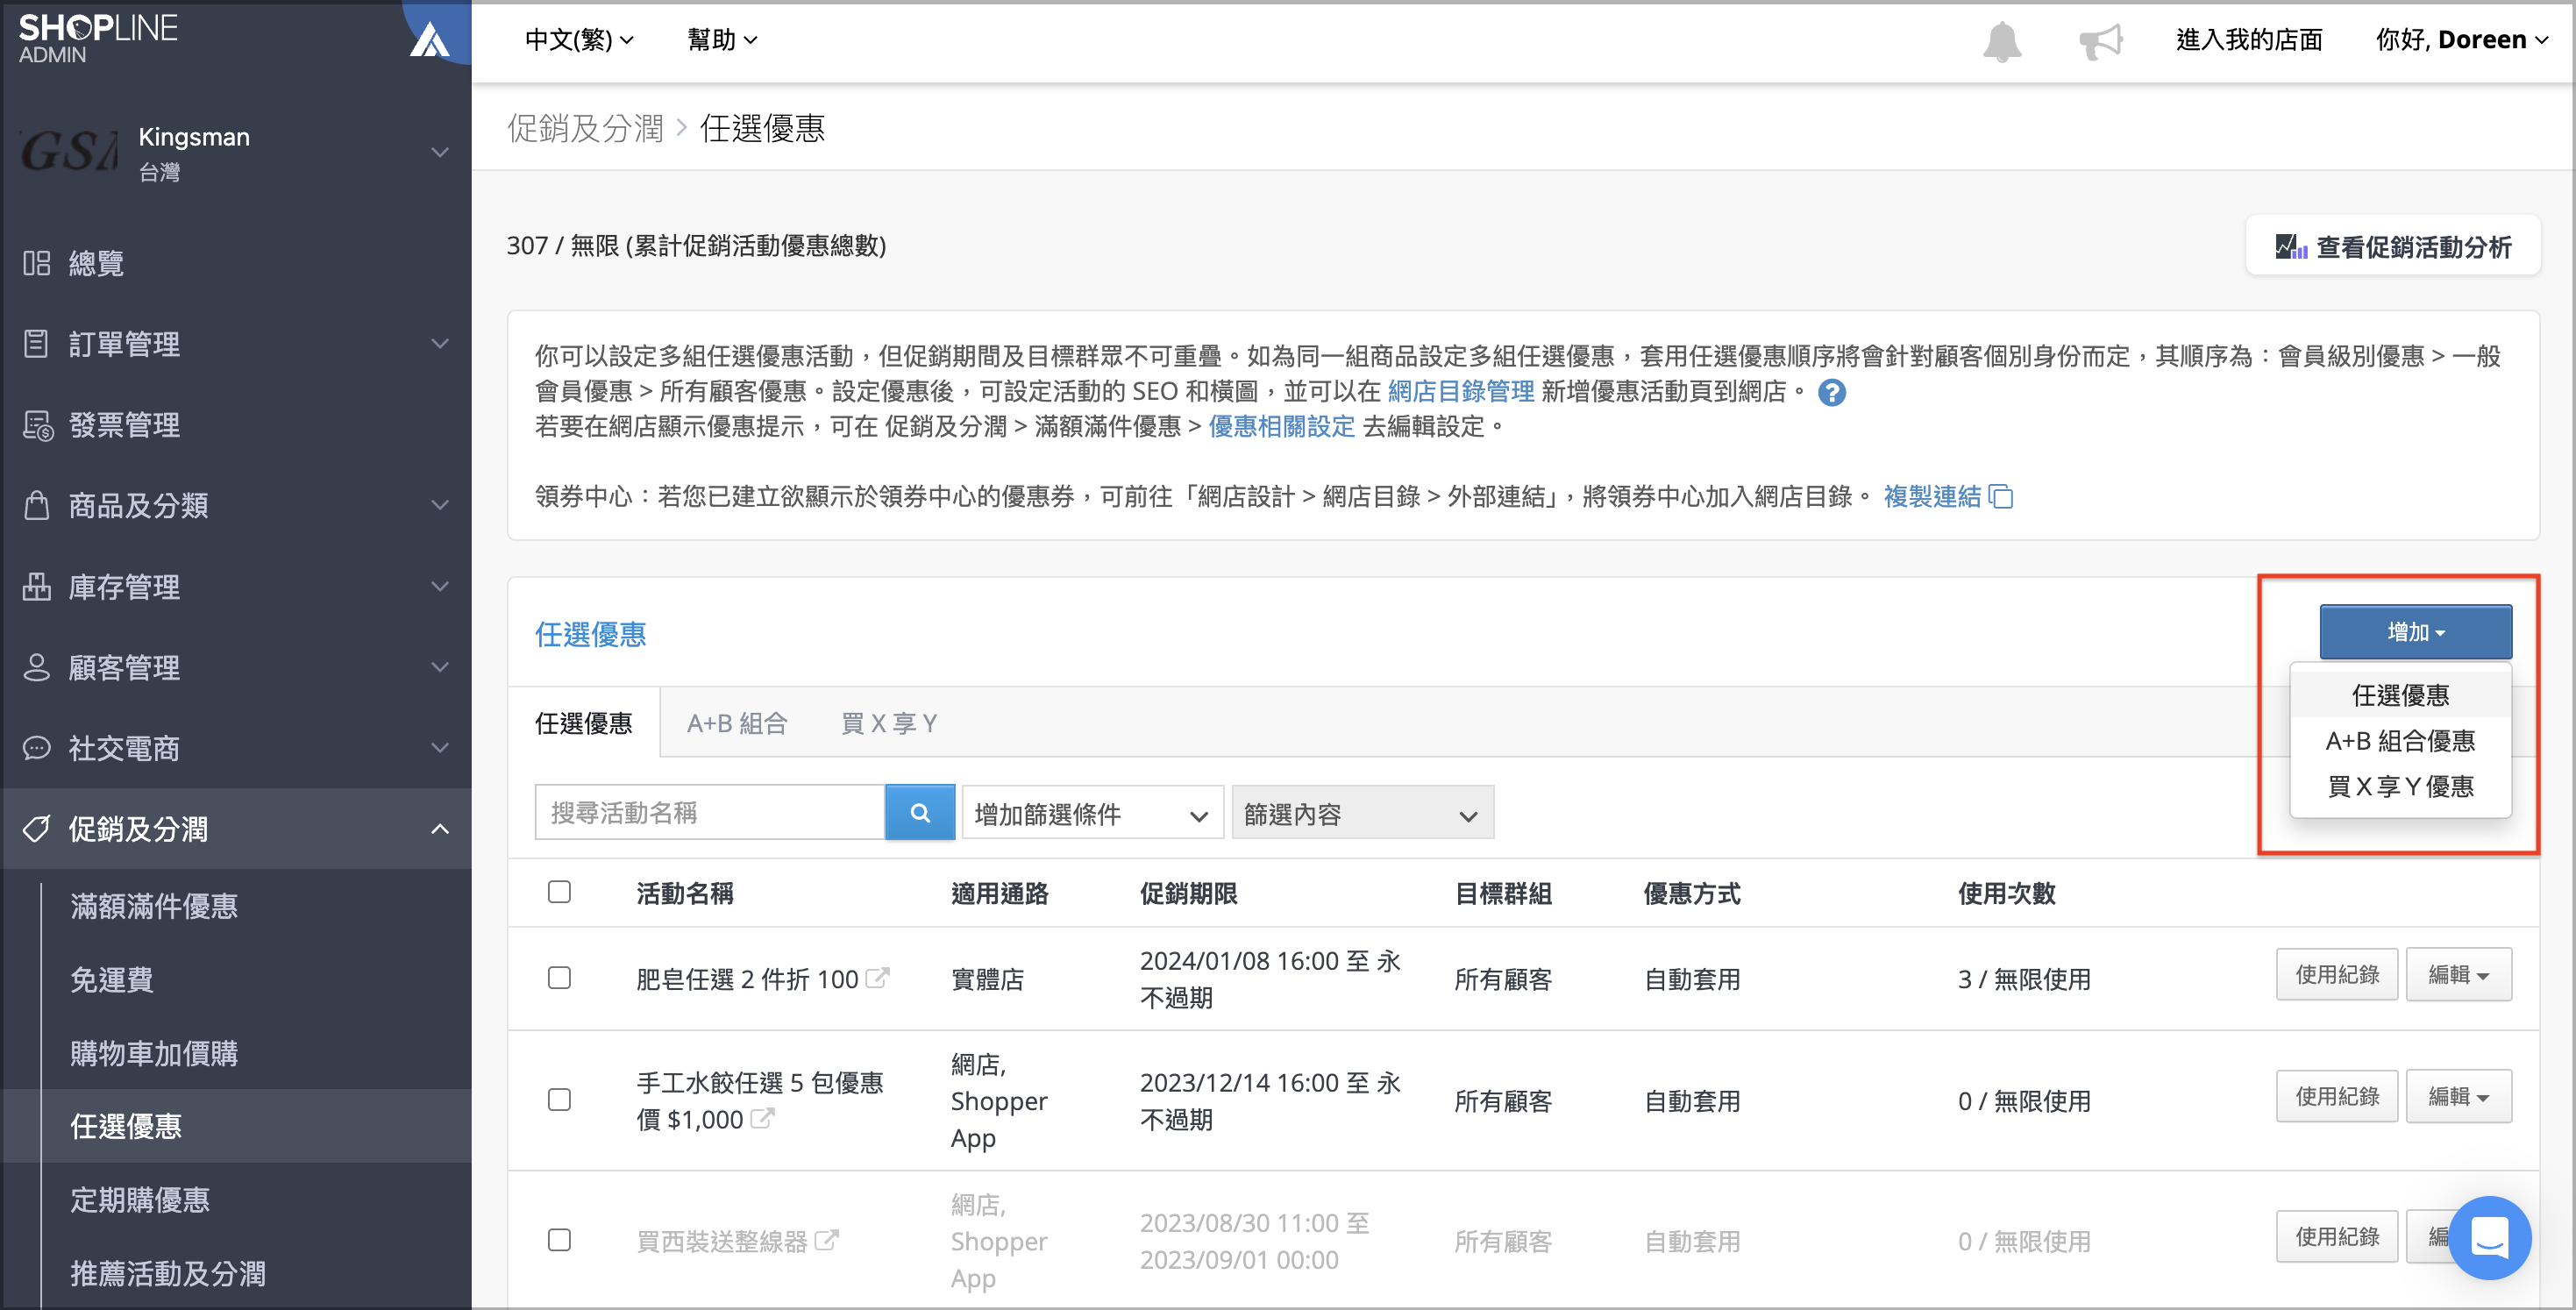Check the box for 買西裝送整線器

560,1240
